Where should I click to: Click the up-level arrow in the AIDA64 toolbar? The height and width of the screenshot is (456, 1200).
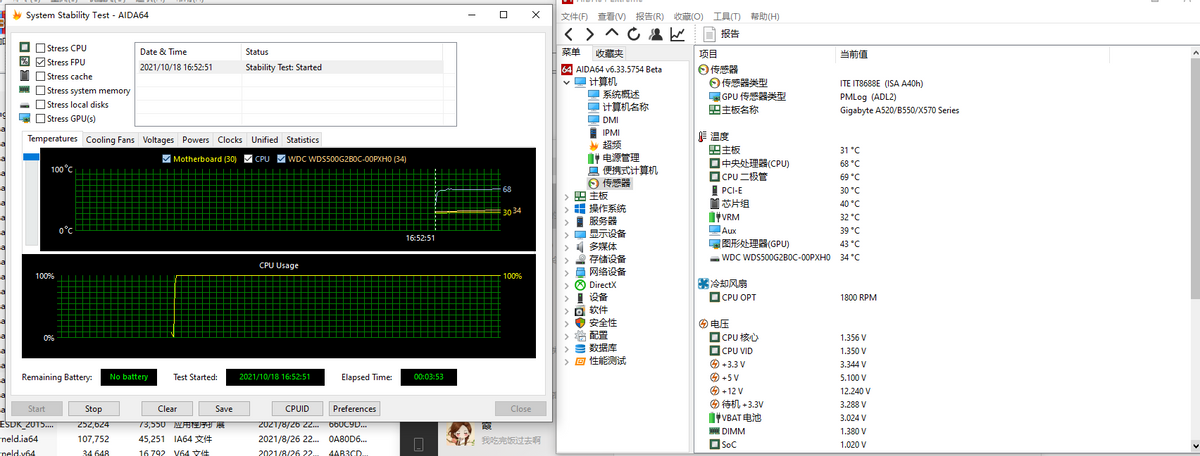click(612, 34)
